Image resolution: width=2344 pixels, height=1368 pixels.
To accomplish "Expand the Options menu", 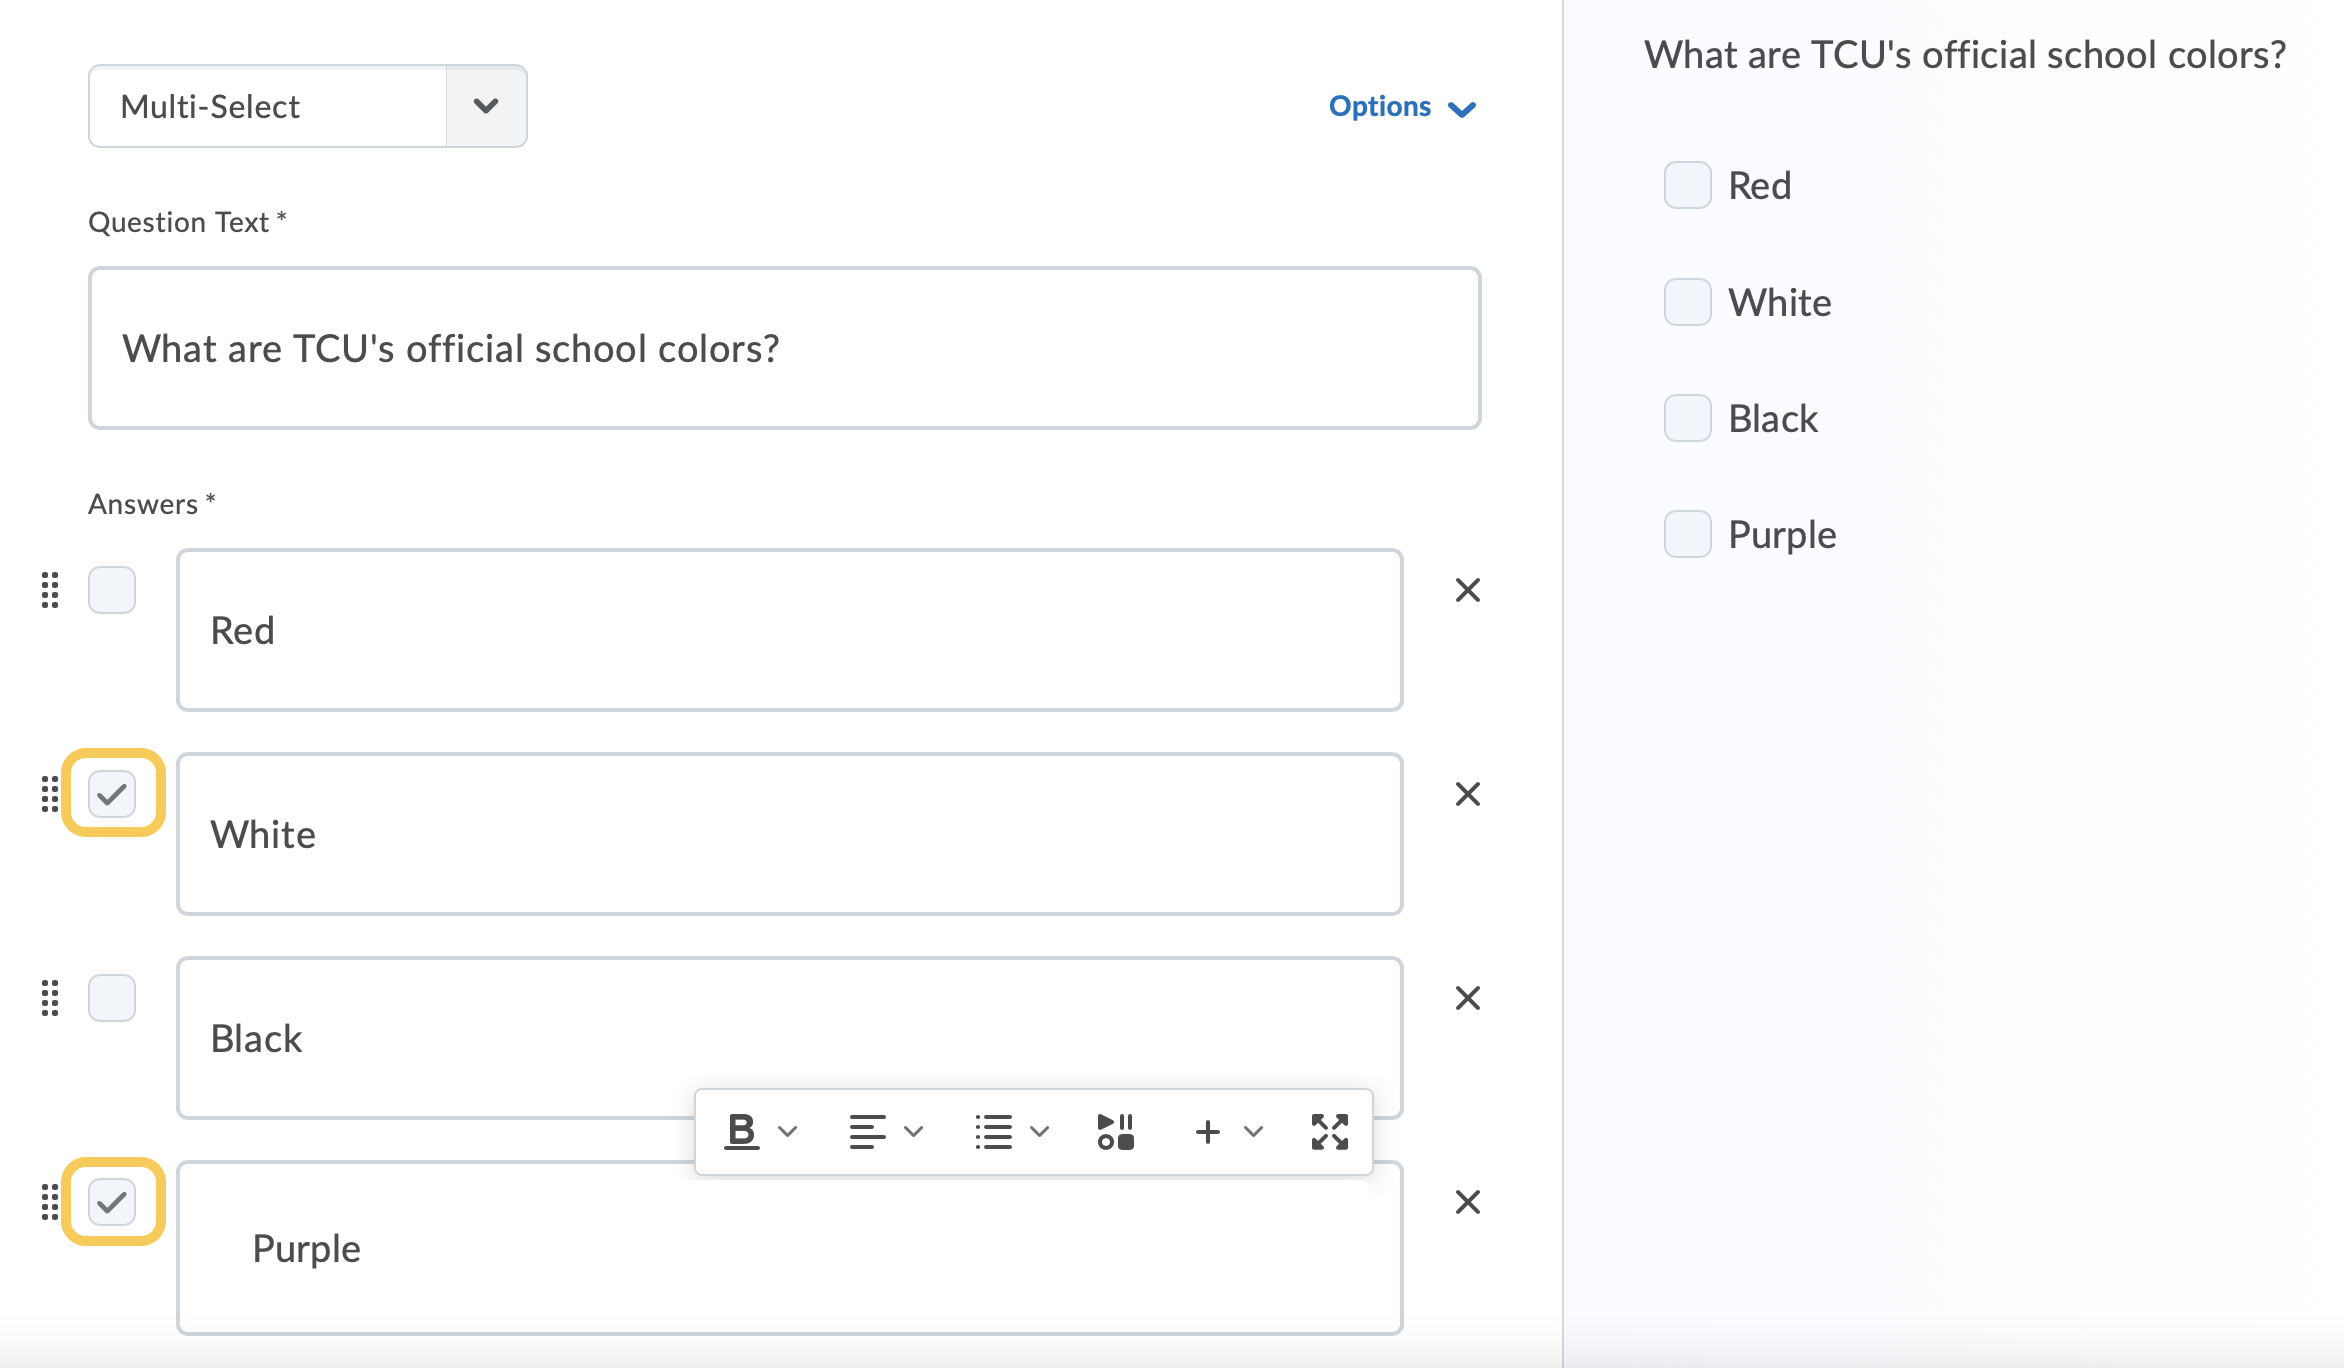I will [1402, 107].
